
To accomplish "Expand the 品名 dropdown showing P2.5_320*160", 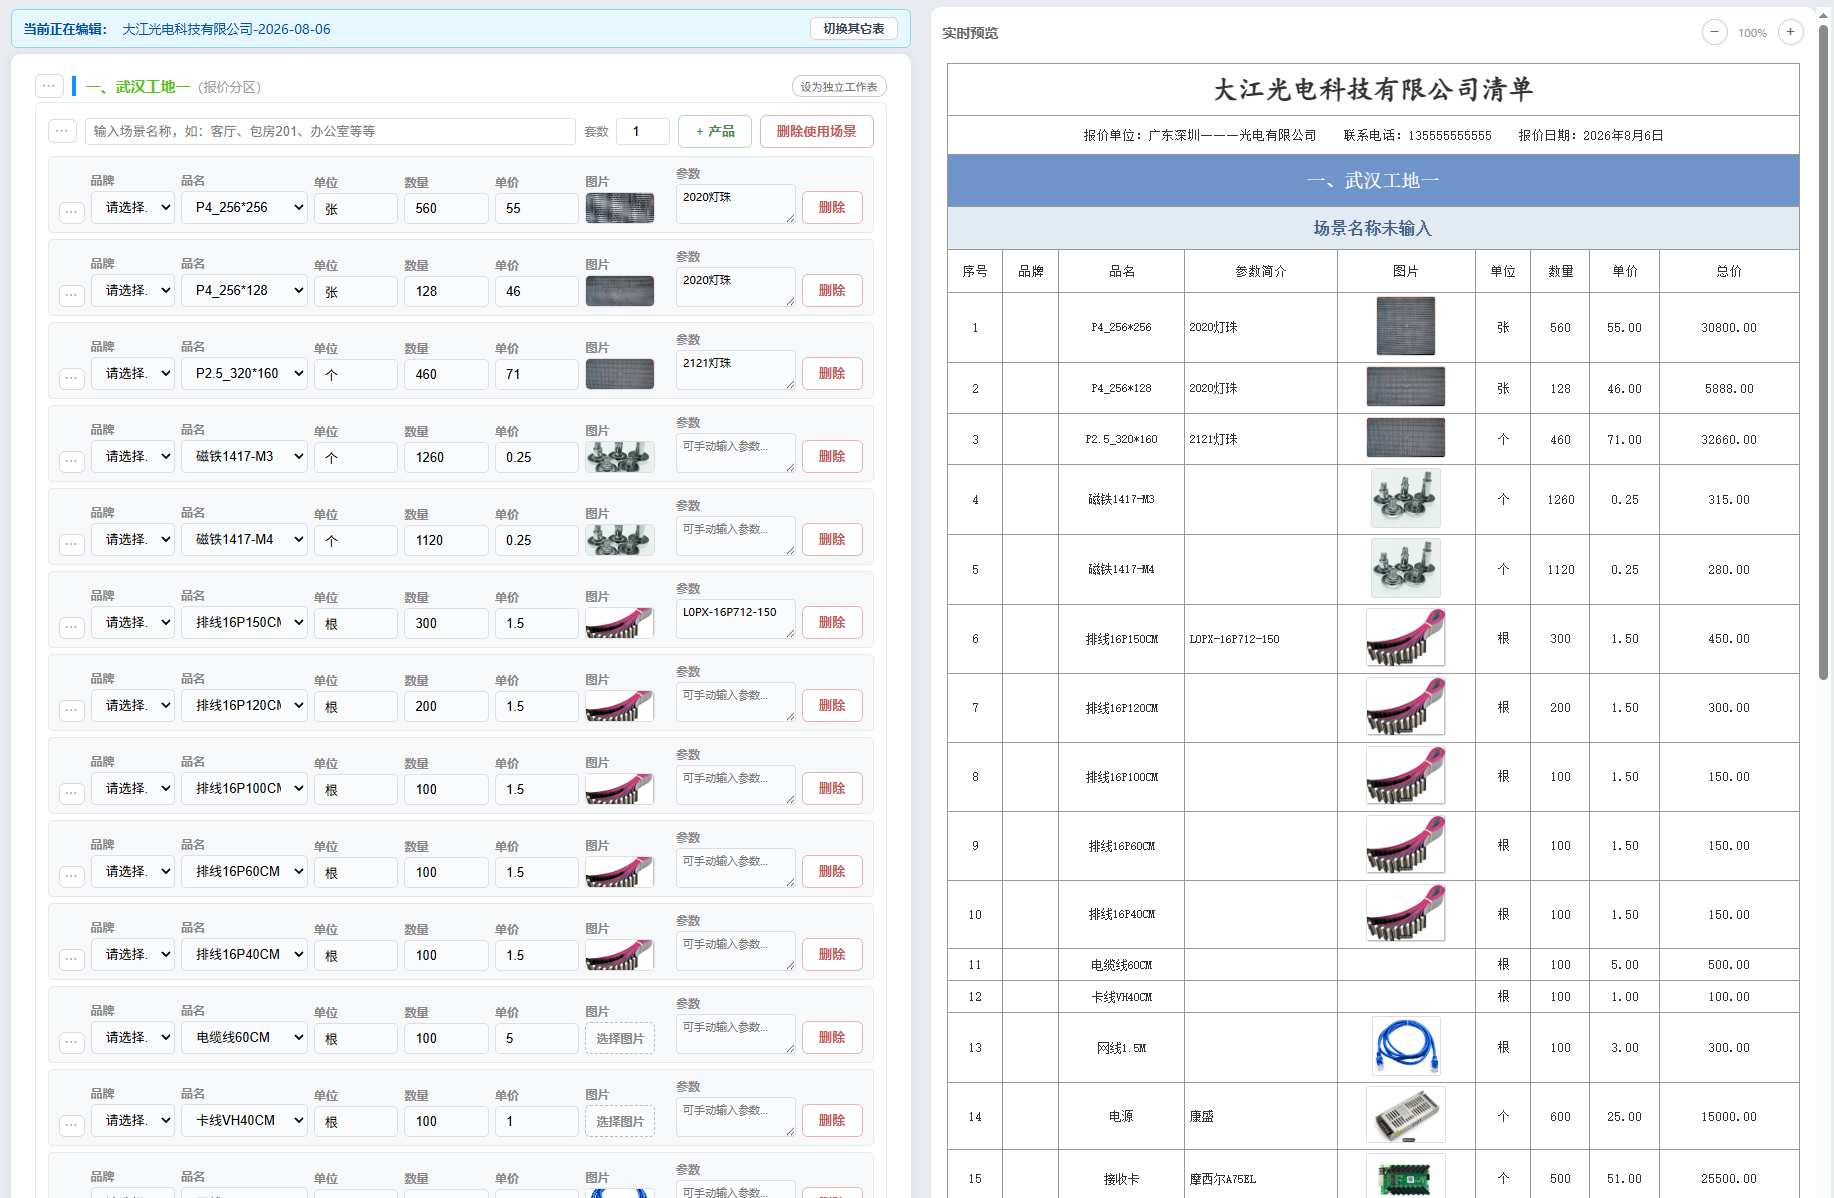I will [244, 373].
